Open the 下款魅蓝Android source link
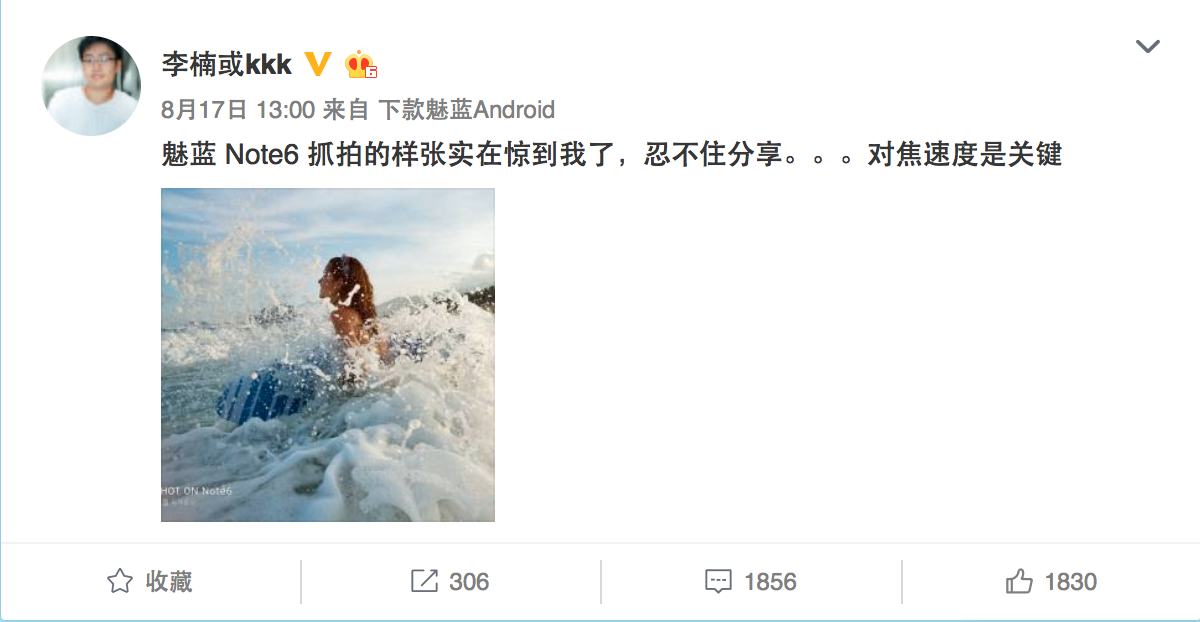1200x622 pixels. pos(466,109)
